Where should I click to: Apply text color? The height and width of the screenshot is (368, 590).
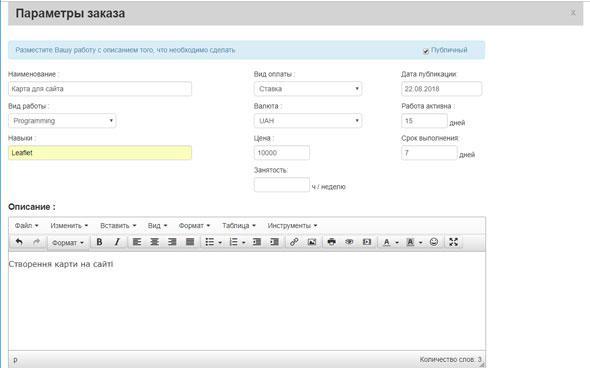coord(386,242)
